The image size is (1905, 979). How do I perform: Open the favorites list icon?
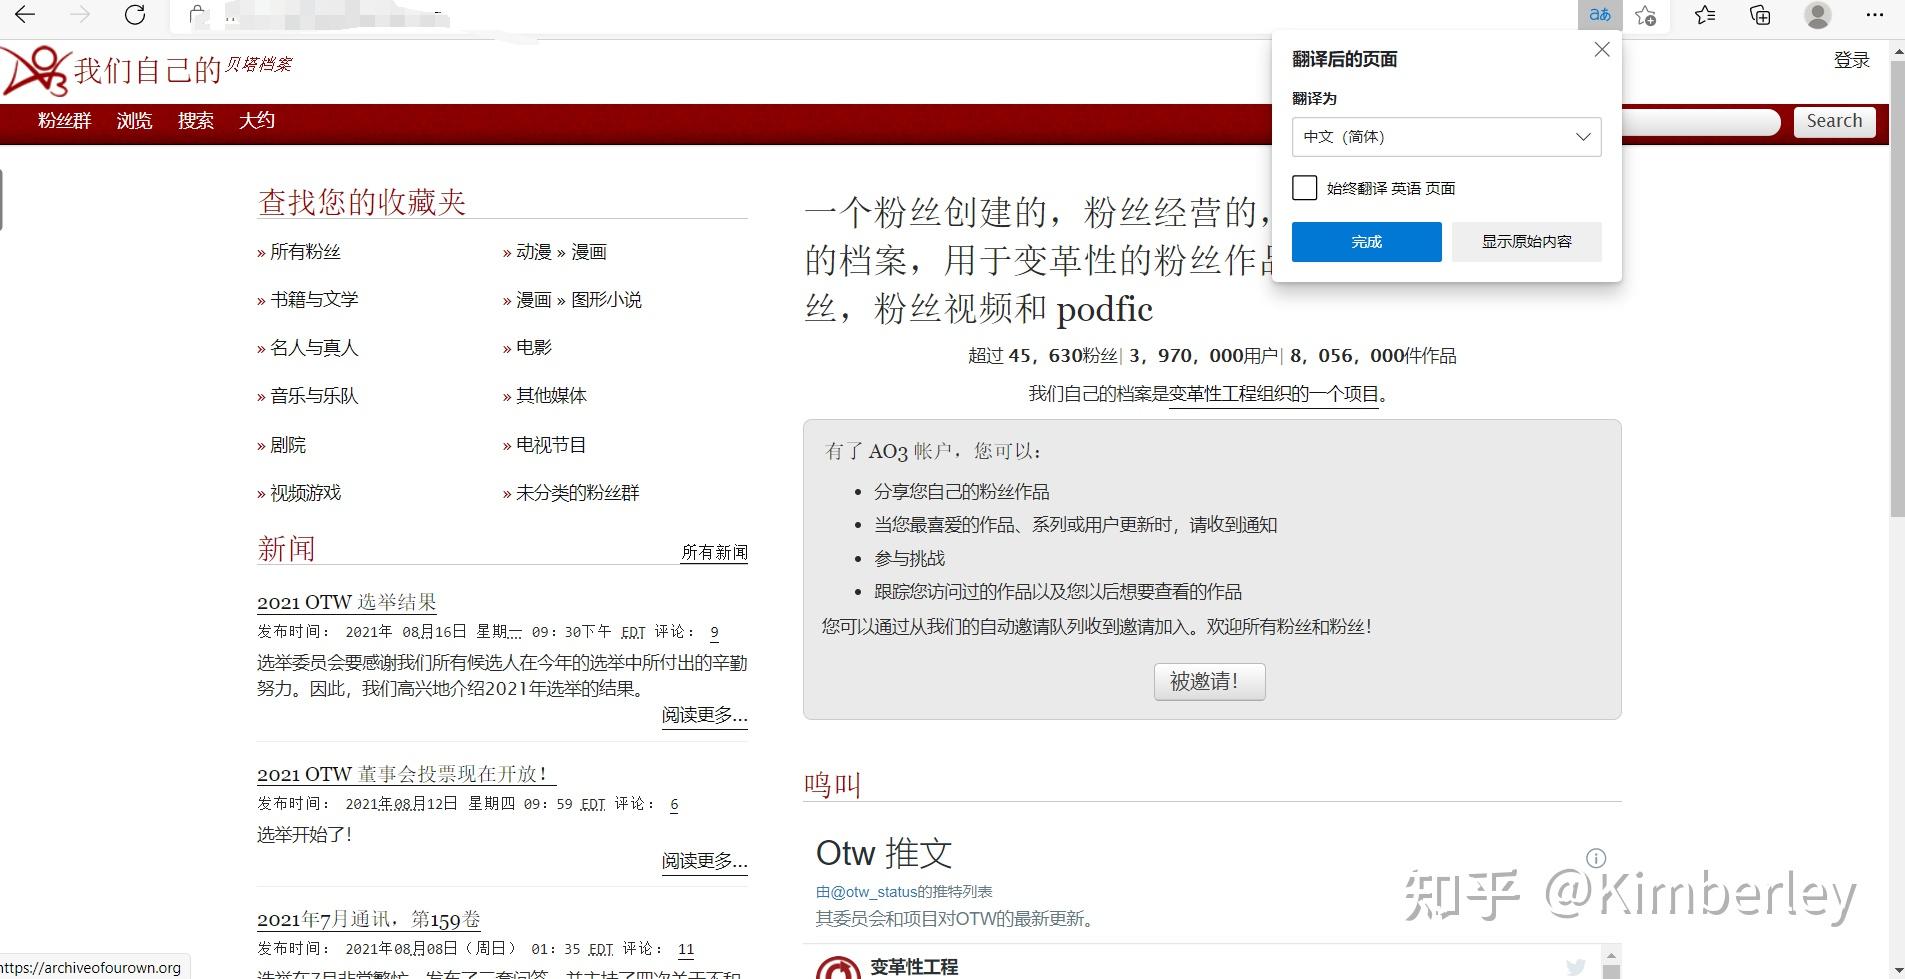pyautogui.click(x=1705, y=15)
